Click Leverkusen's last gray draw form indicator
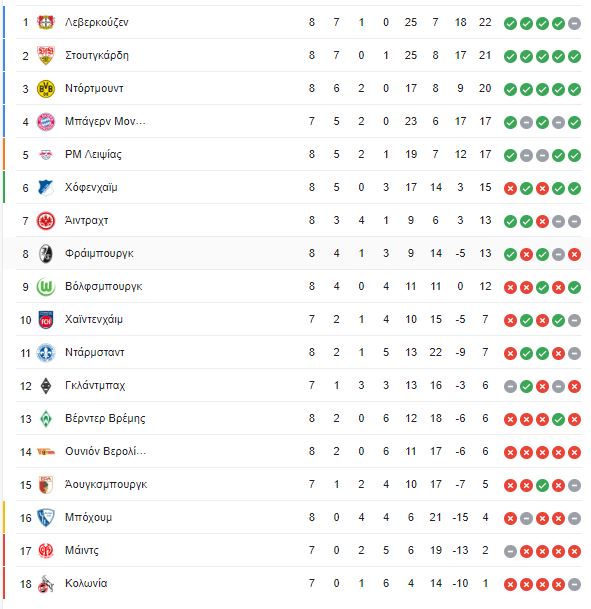The height and width of the screenshot is (609, 591). coord(574,23)
